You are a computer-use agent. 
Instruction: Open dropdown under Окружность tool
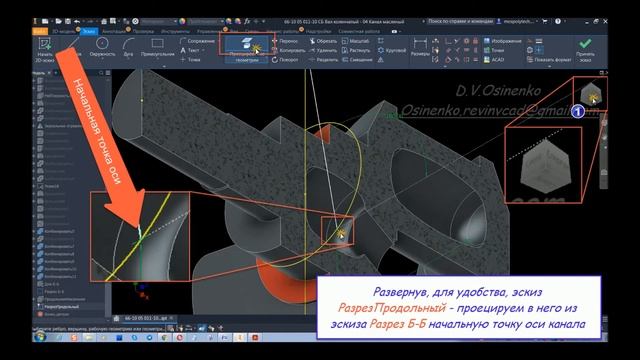coord(102,59)
